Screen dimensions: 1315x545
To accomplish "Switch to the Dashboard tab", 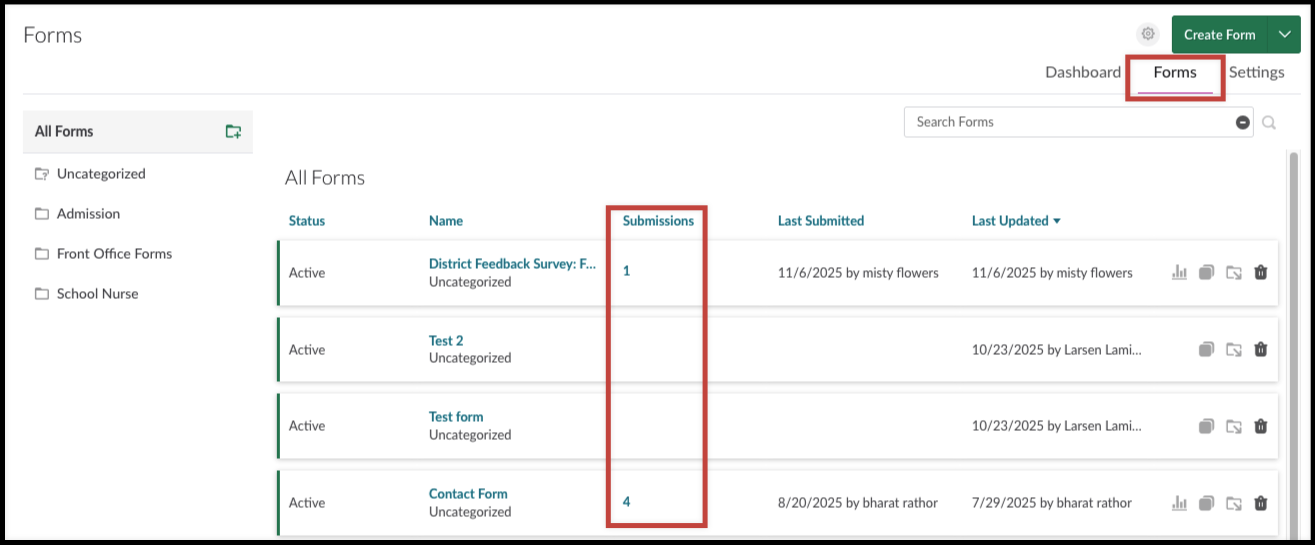I will 1083,72.
